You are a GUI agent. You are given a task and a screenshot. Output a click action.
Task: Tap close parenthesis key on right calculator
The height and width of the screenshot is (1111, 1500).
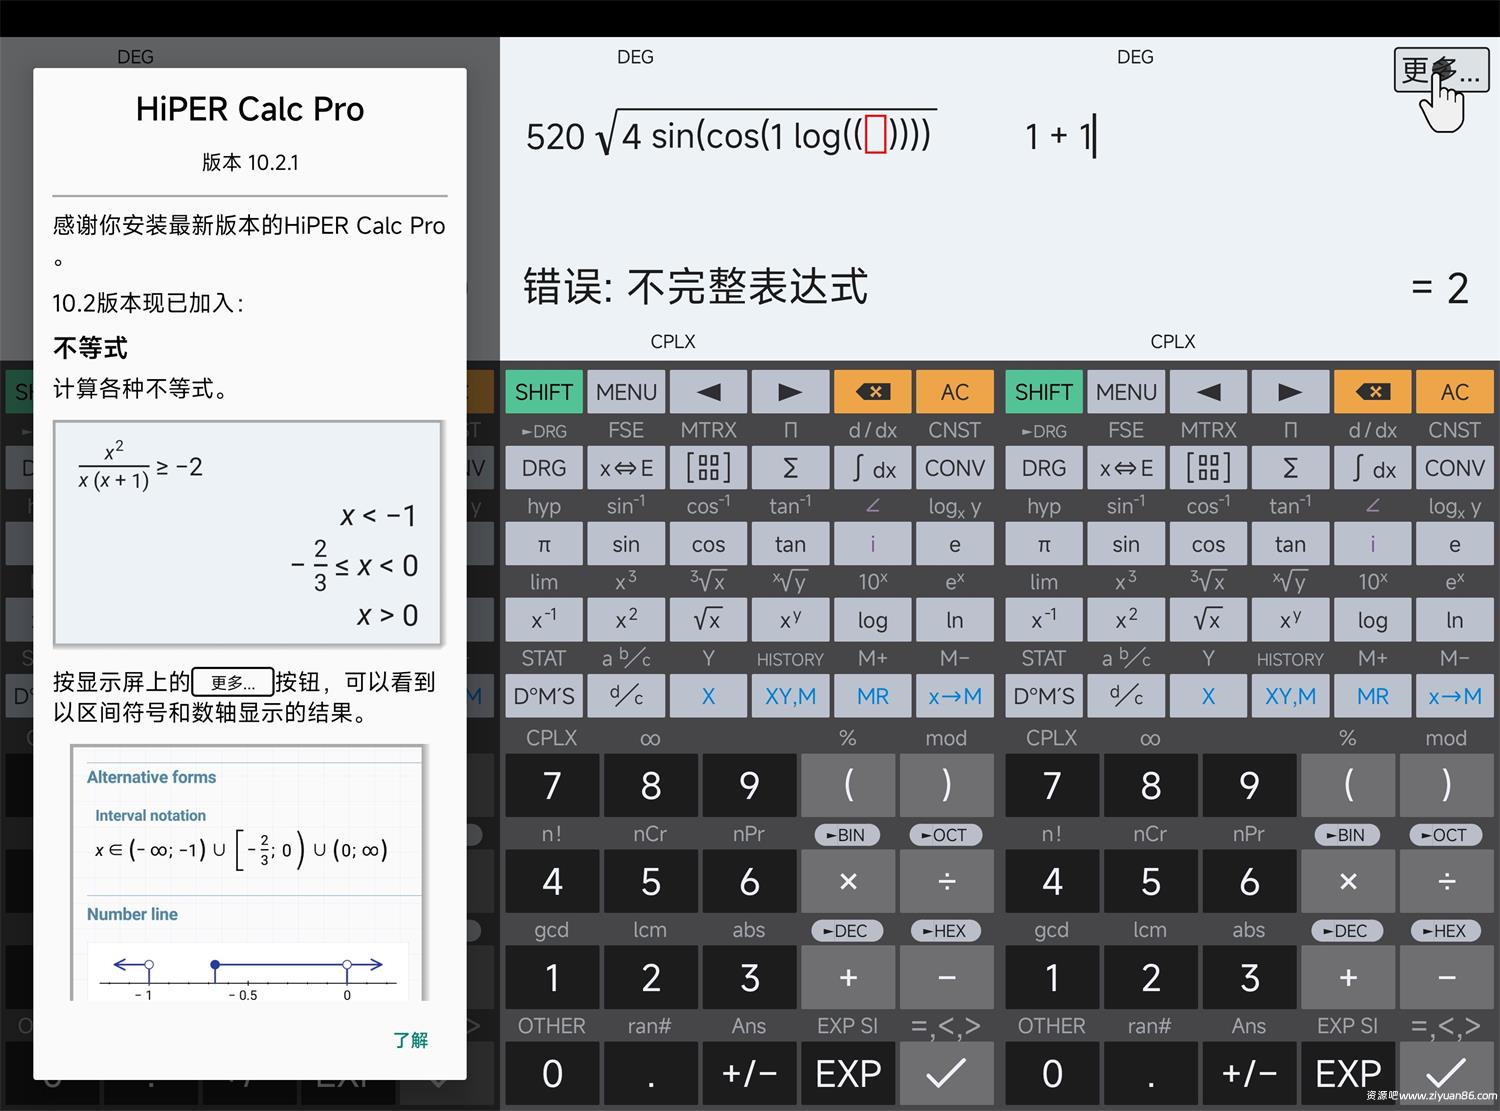[x=1447, y=786]
